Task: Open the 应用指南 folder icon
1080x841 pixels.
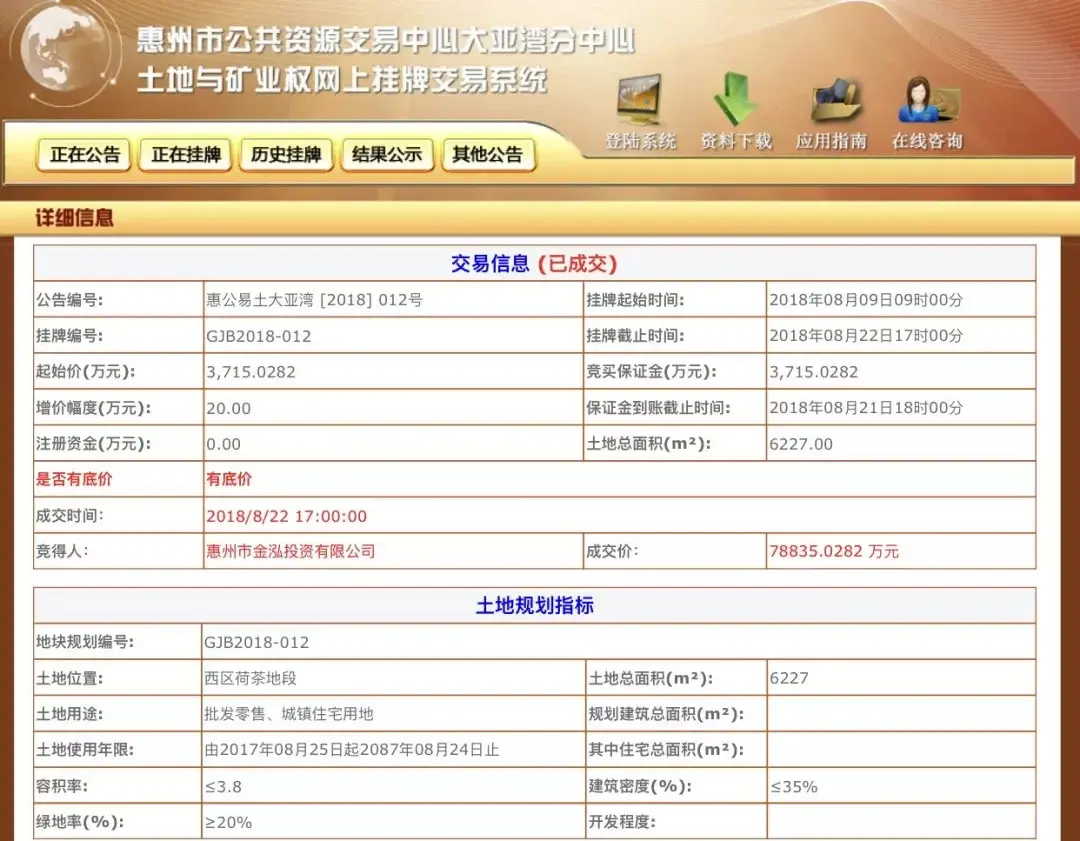Action: [x=835, y=101]
